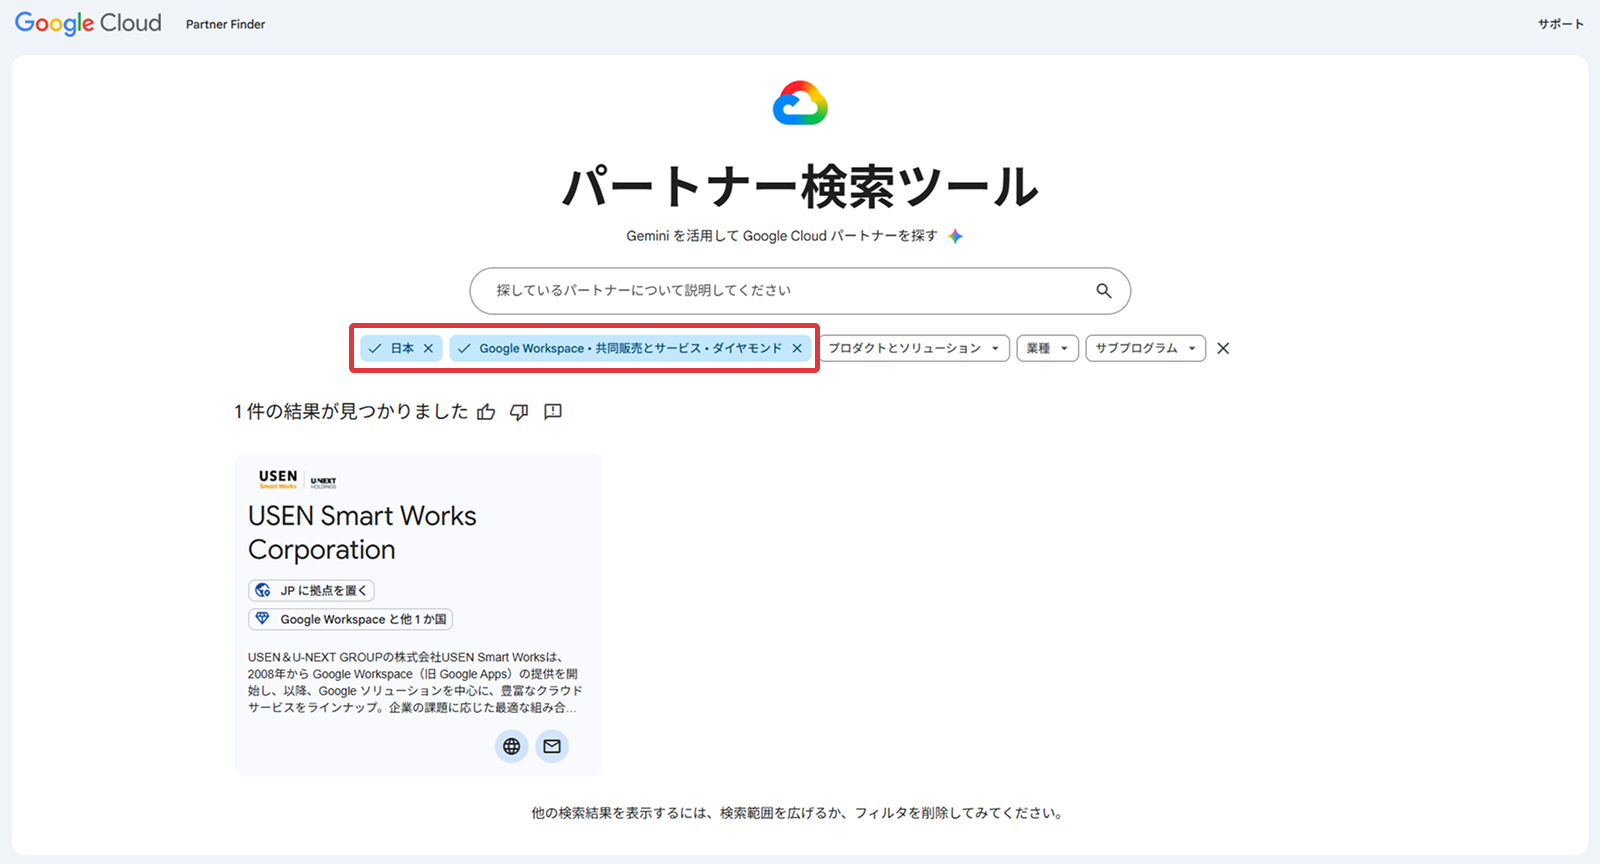Open the 業種 dropdown
The width and height of the screenshot is (1600, 864).
tap(1048, 348)
